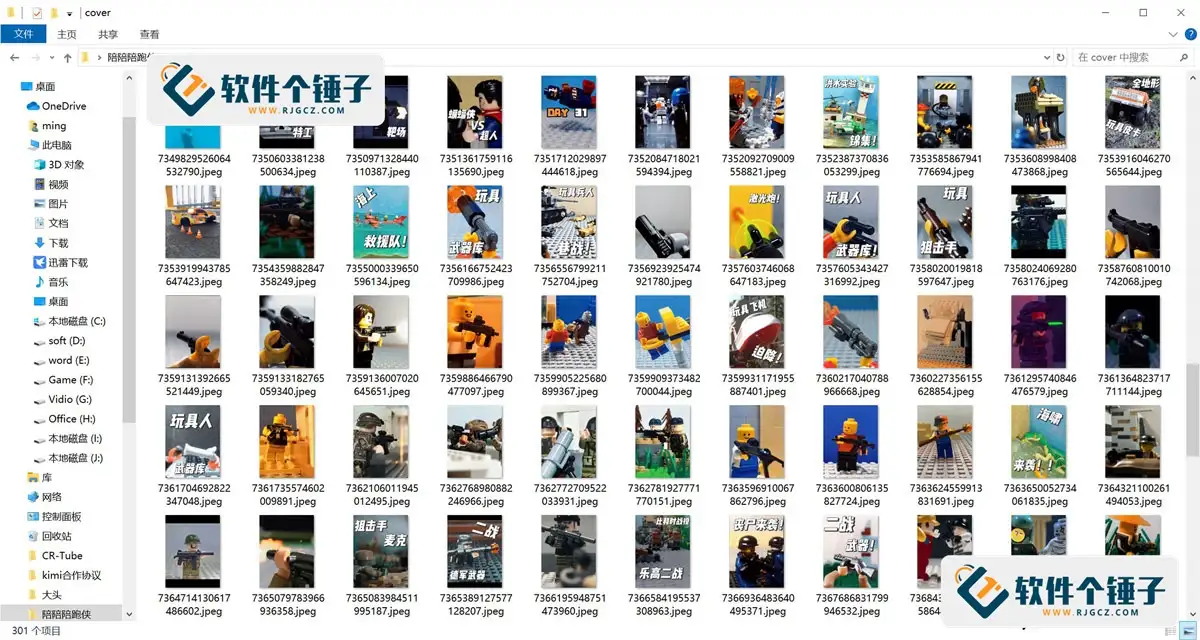The image size is (1200, 640).
Task: Switch to the 主页 ribbon tab
Action: (x=67, y=34)
